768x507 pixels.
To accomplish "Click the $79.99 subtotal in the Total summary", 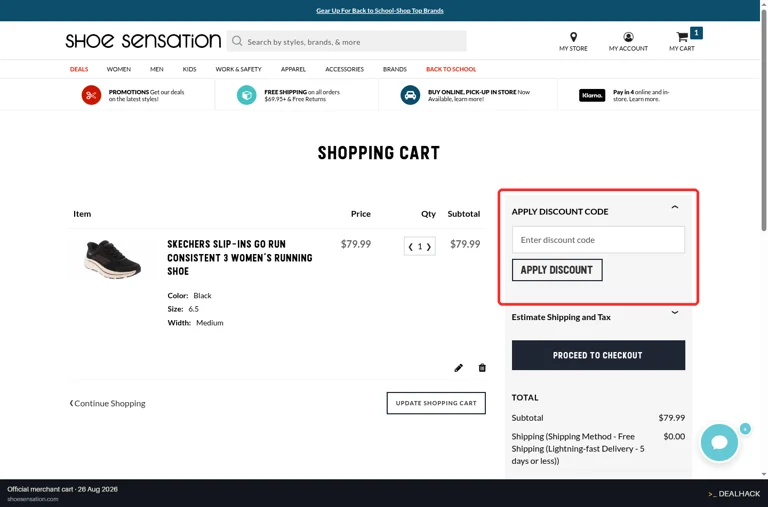I will point(672,418).
